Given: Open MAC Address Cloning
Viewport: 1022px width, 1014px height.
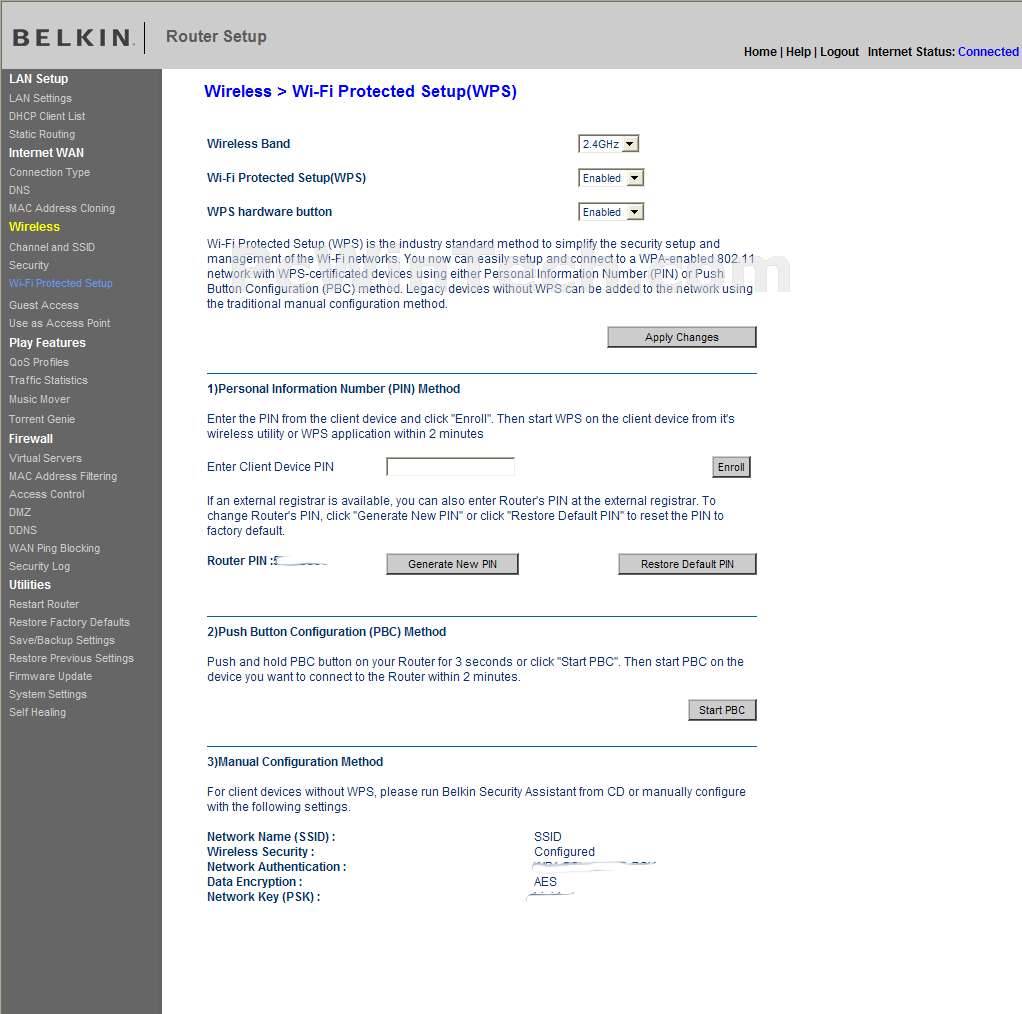Looking at the screenshot, I should pyautogui.click(x=62, y=209).
